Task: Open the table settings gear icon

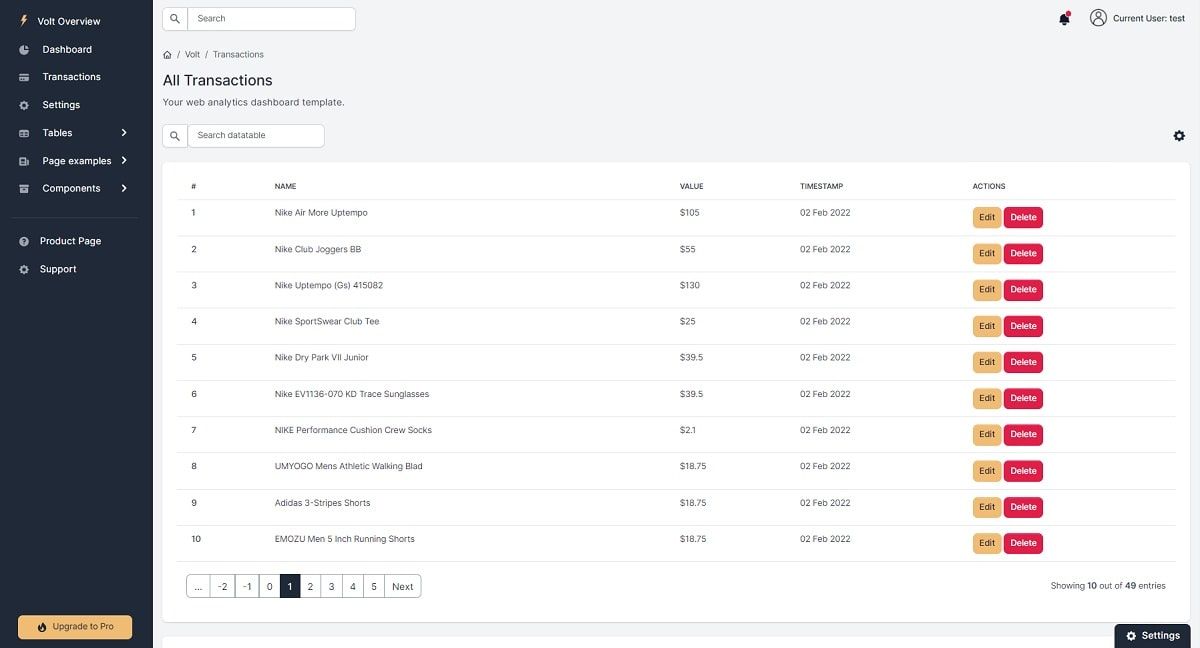Action: 1179,136
